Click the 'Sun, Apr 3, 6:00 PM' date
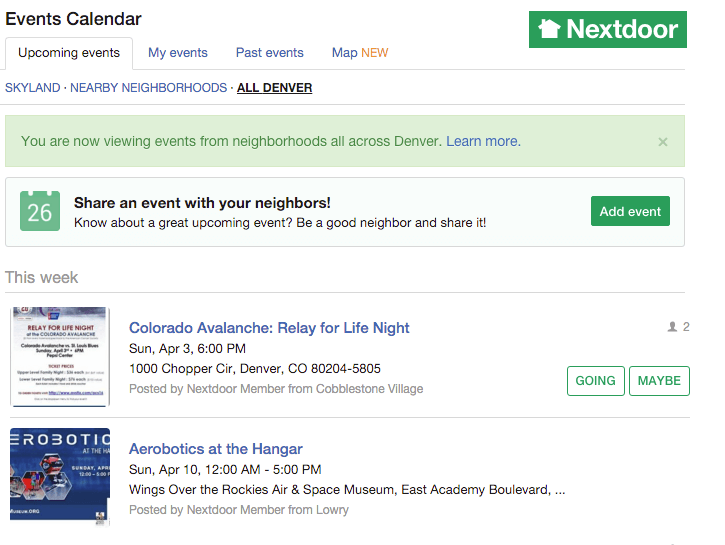The image size is (725, 545). click(x=187, y=349)
